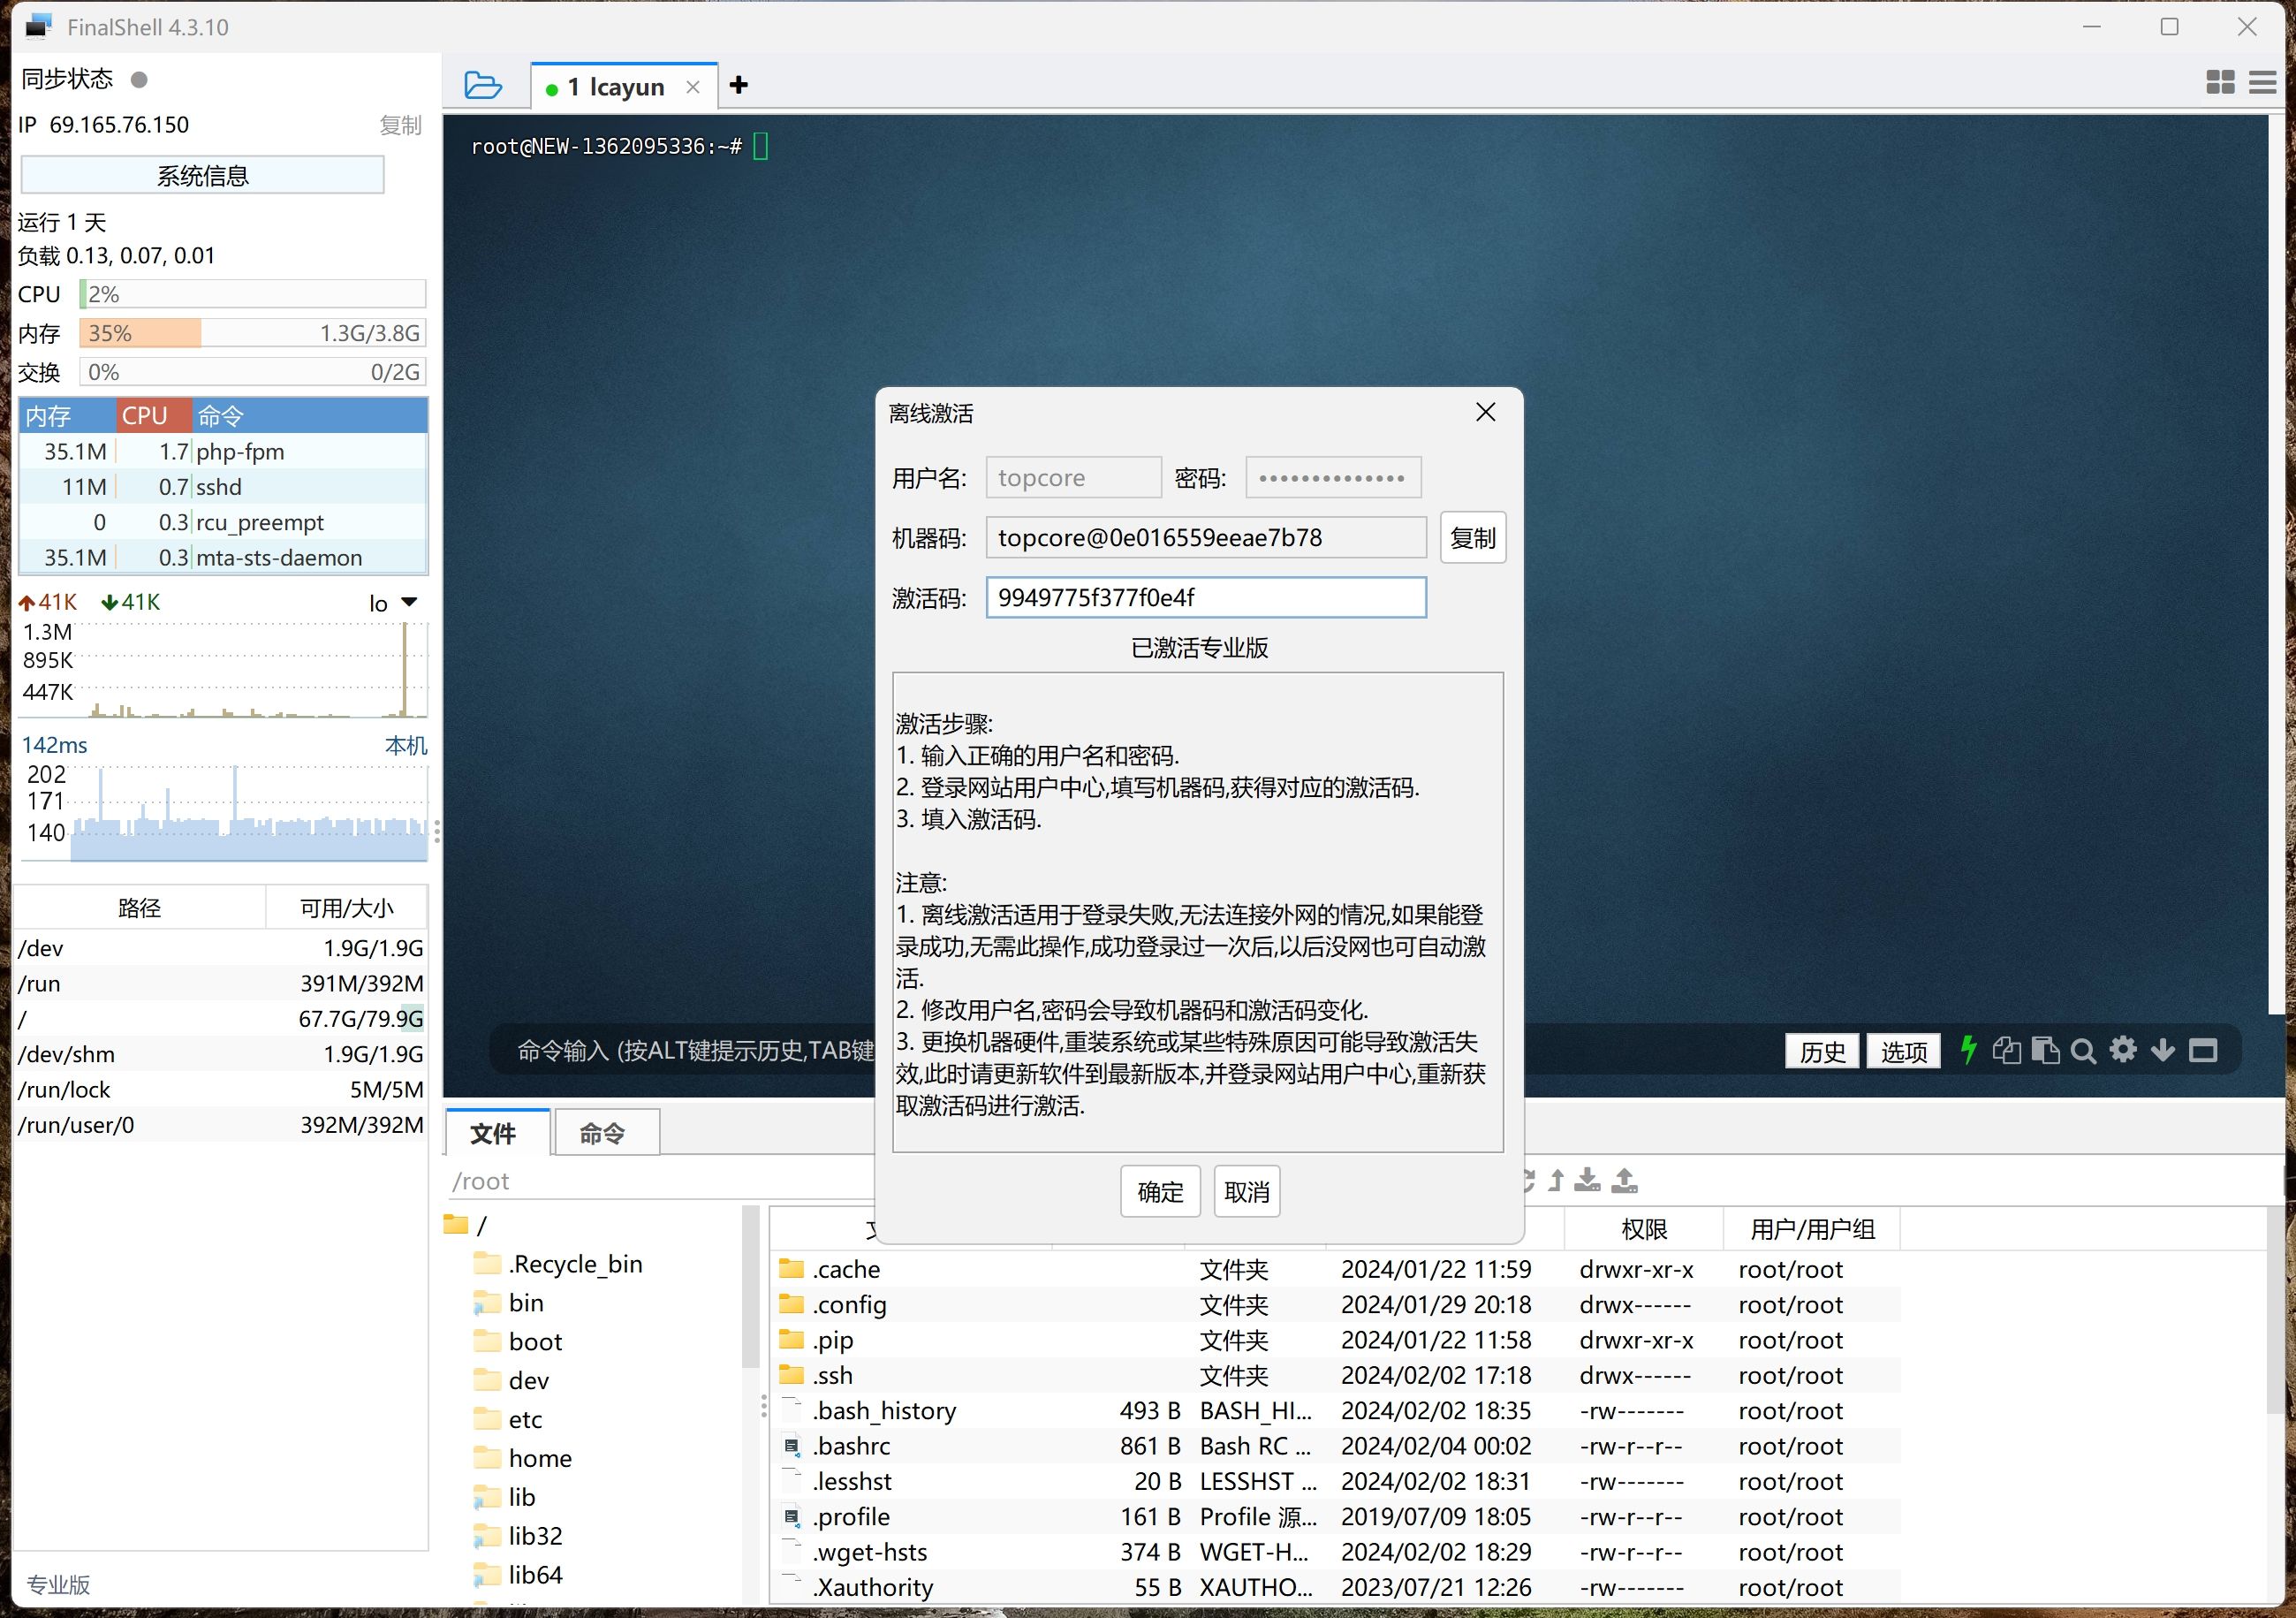
Task: Select the .cache folder row
Action: point(1335,1269)
